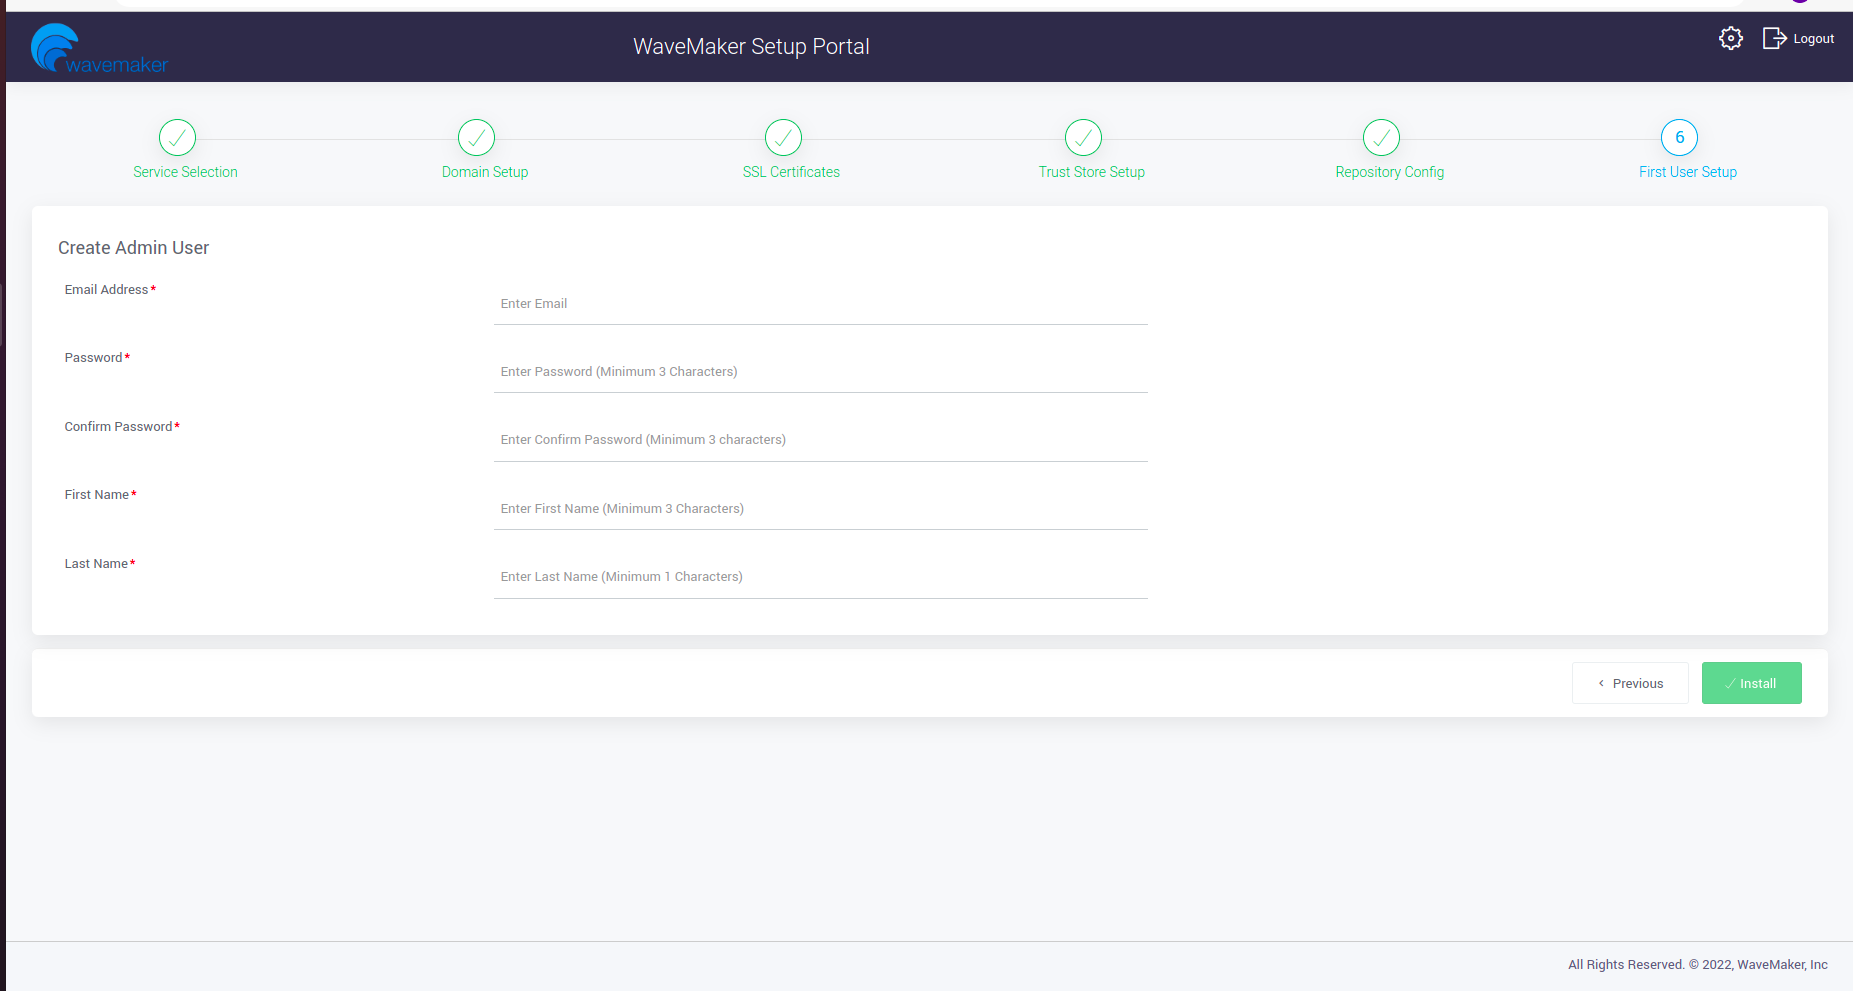
Task: Navigate to the Repository Config step
Action: (1389, 171)
